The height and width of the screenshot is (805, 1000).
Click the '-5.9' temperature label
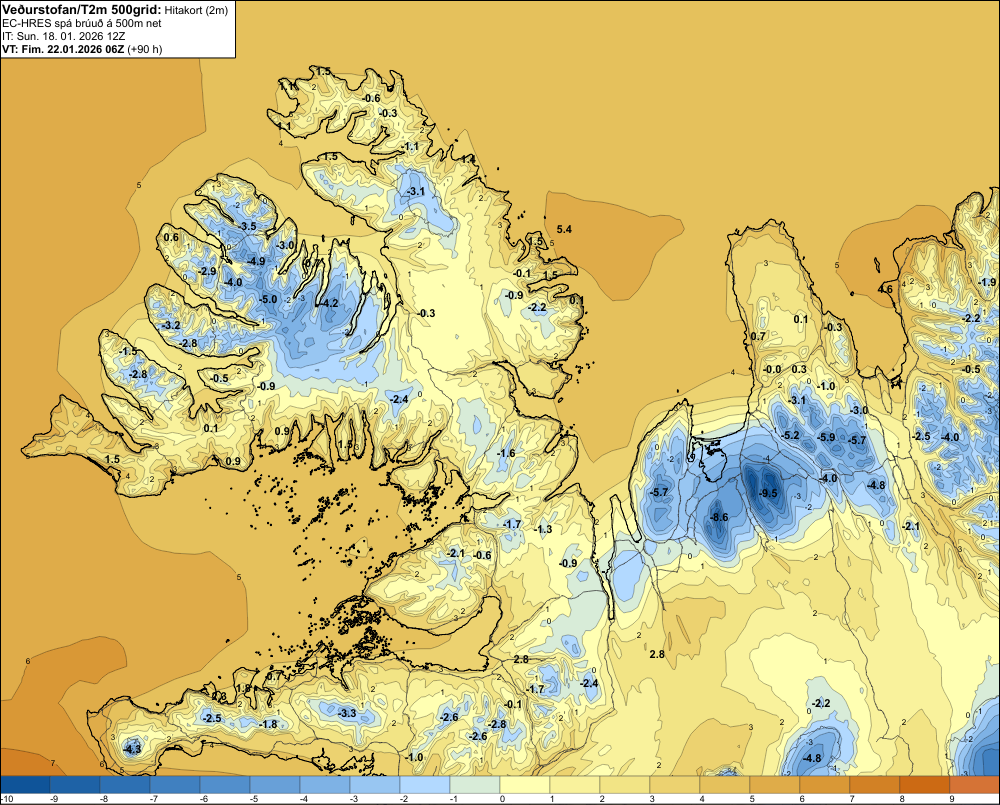pos(826,437)
